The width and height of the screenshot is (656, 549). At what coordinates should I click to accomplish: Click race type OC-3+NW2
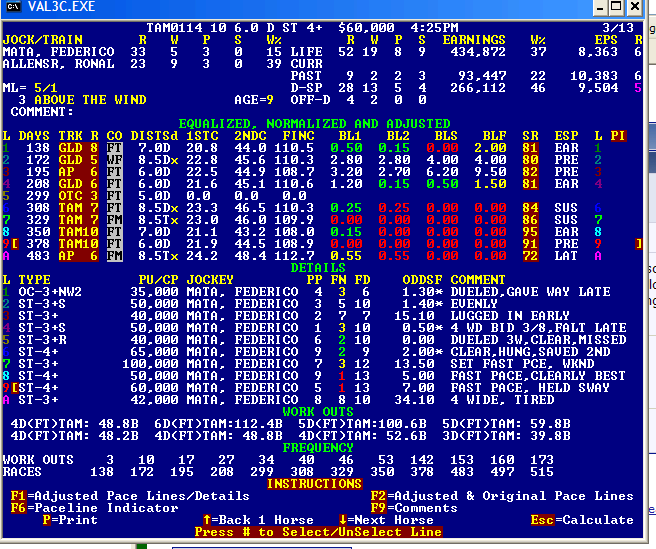point(50,292)
